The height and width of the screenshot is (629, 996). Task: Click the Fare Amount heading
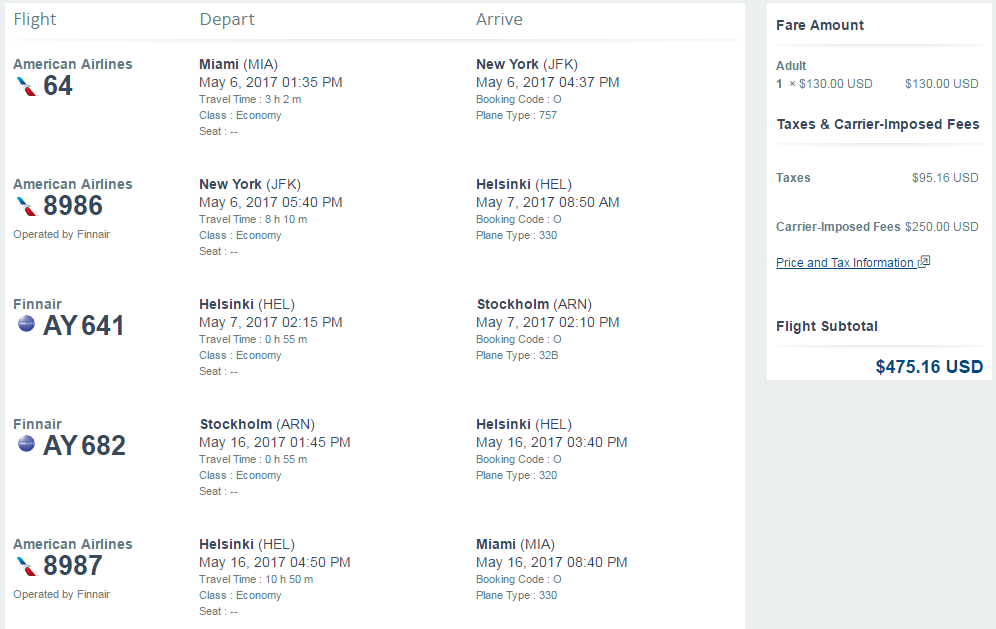point(820,25)
